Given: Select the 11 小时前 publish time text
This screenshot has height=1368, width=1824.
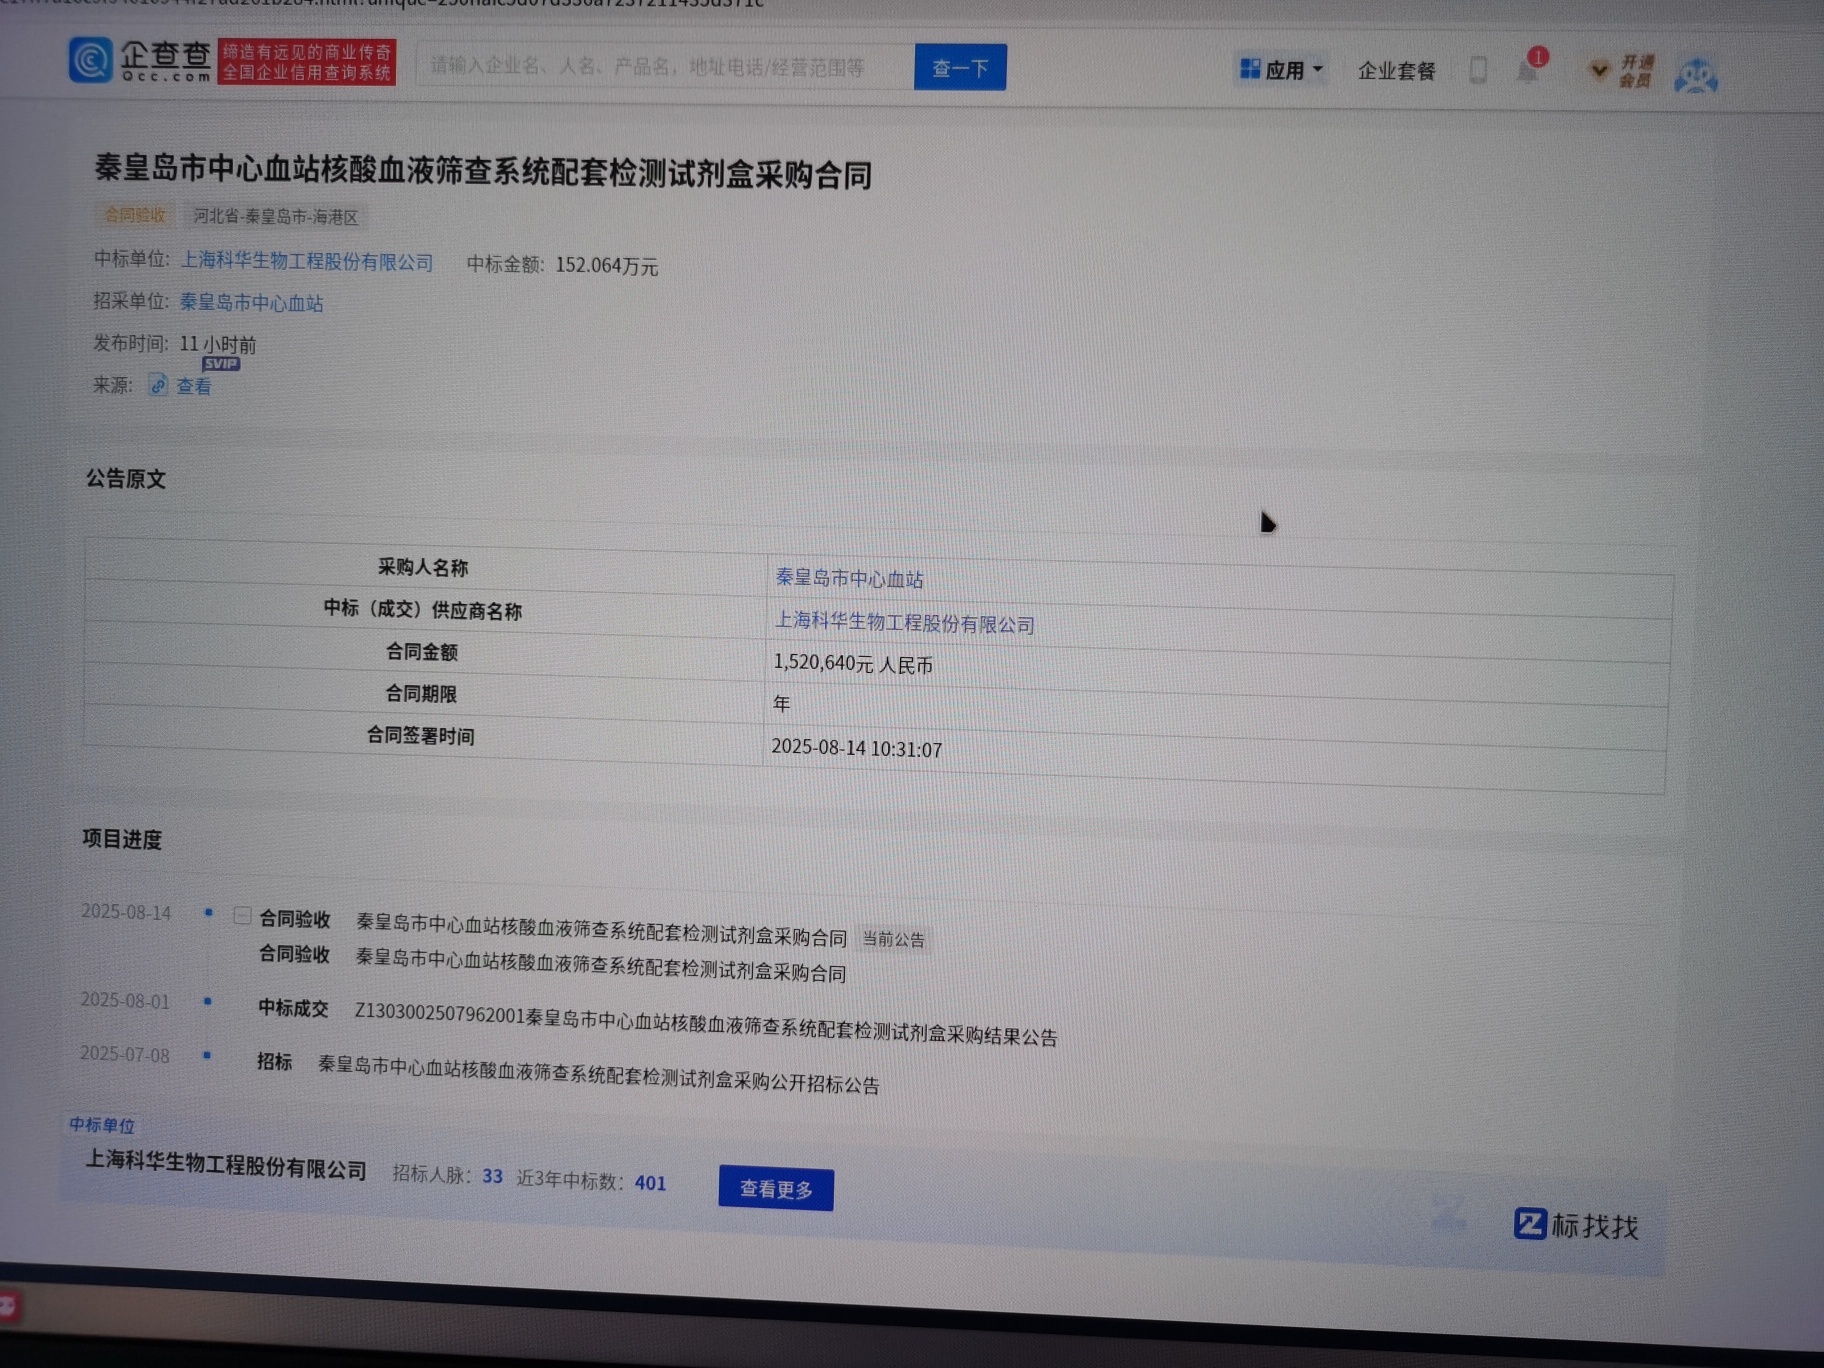Looking at the screenshot, I should [x=218, y=344].
